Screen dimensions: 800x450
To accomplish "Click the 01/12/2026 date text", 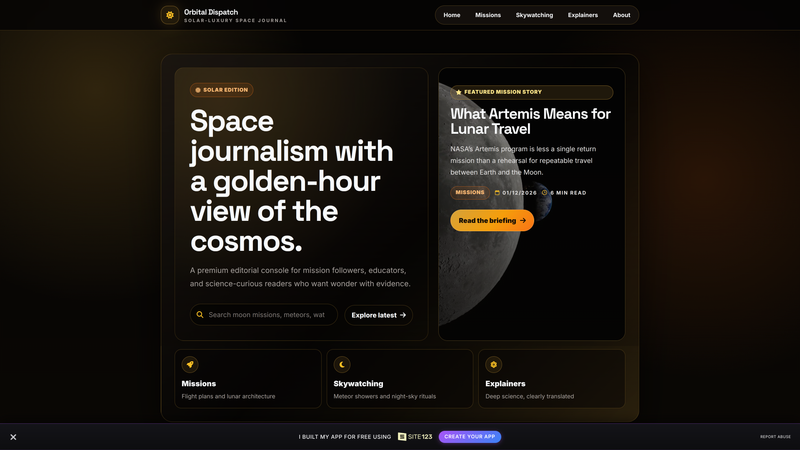I will [x=519, y=193].
